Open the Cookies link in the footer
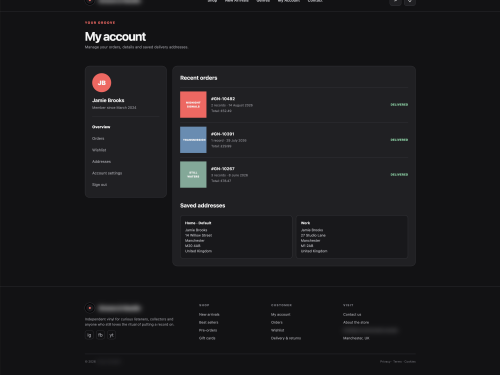Screen dimensions: 500x375 (410, 362)
